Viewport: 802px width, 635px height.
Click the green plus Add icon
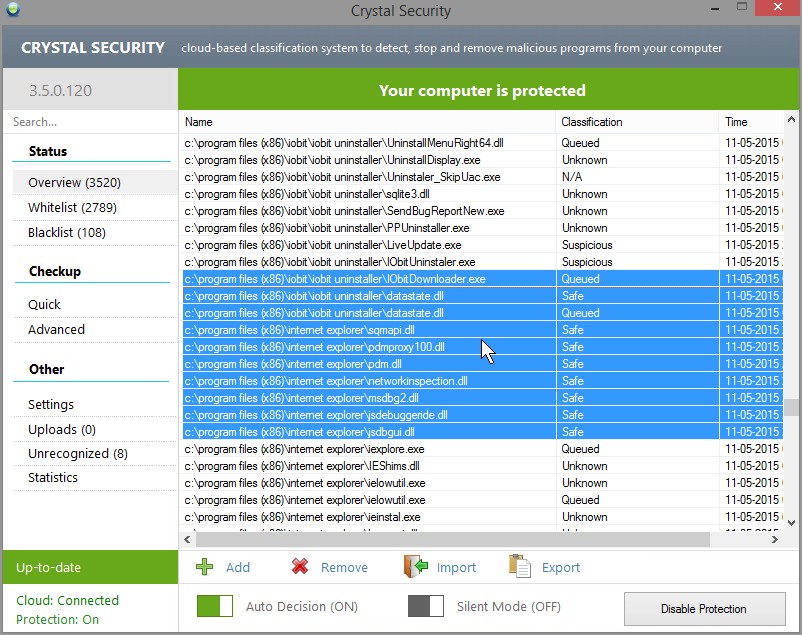click(x=205, y=567)
